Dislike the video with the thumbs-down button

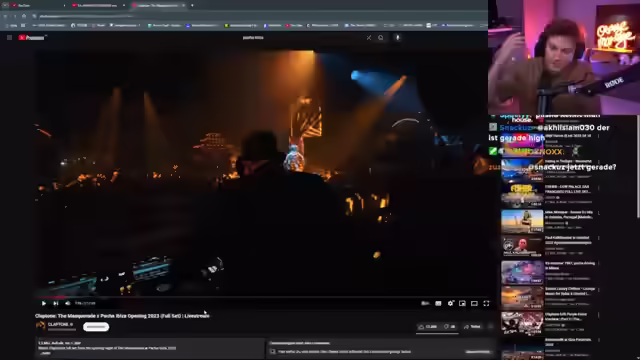pos(449,327)
